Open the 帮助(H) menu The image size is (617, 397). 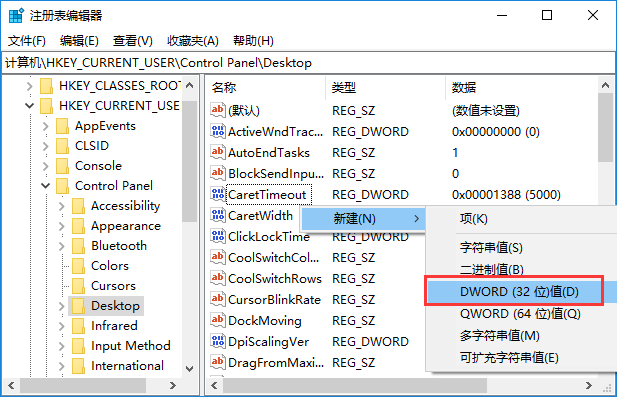pos(253,41)
